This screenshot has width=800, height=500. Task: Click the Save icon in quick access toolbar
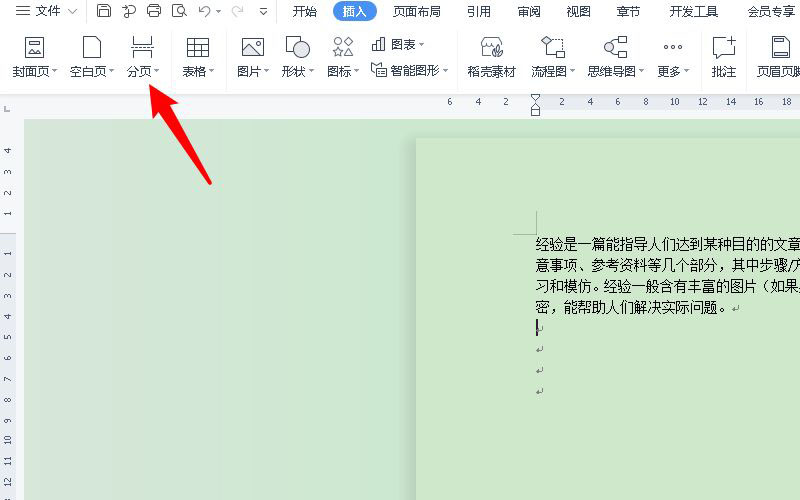click(x=104, y=11)
